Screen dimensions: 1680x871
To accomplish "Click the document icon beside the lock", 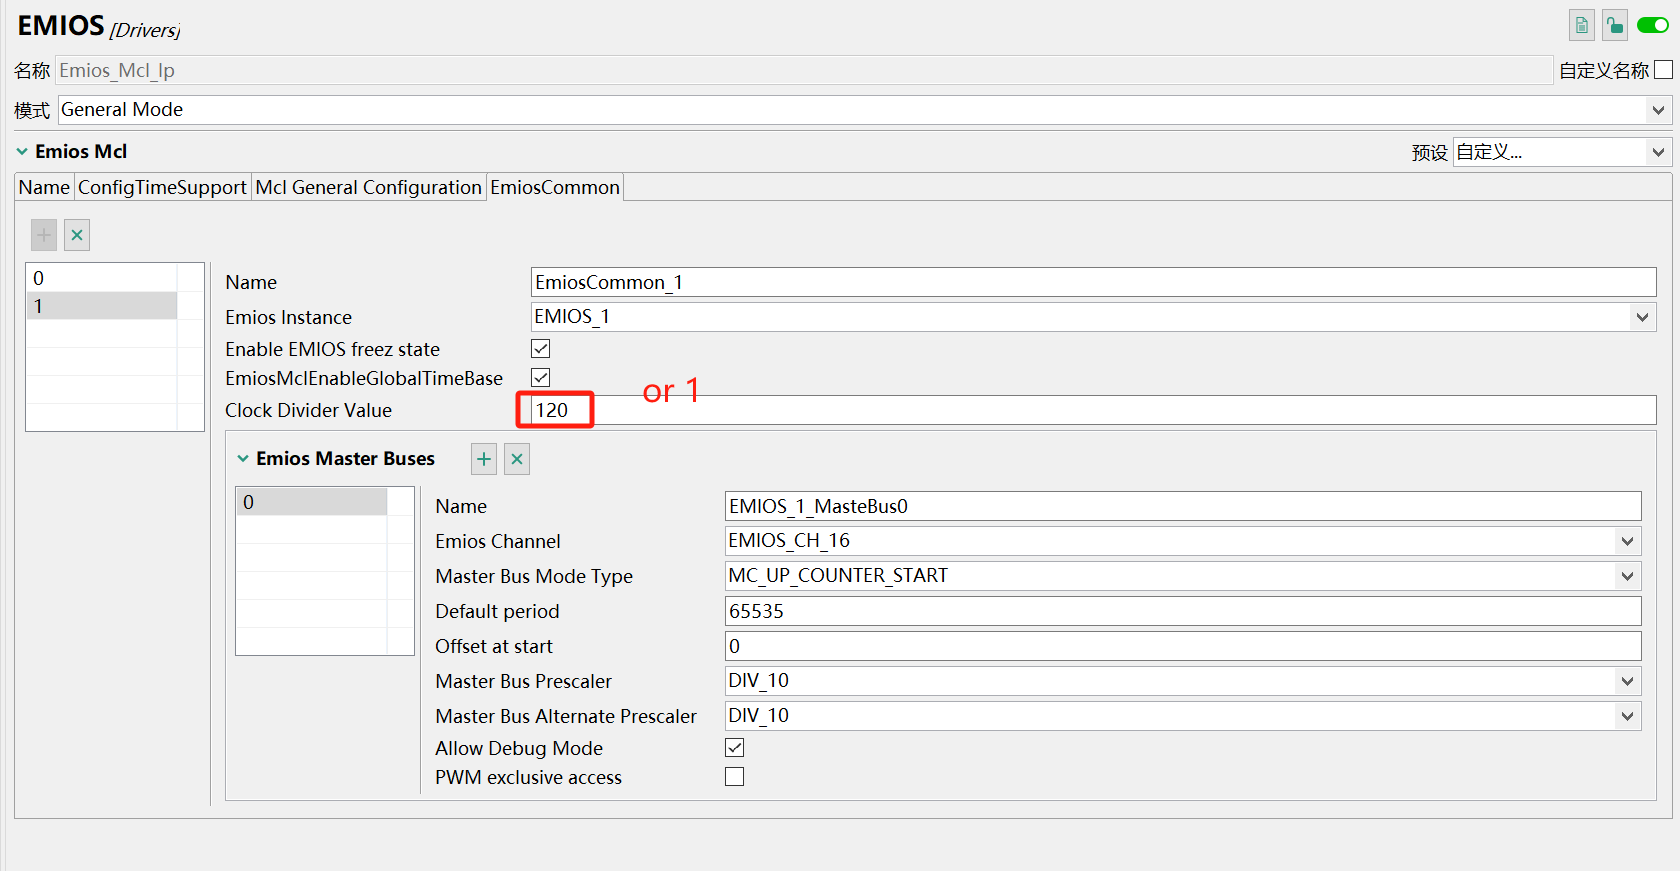I will coord(1581,26).
